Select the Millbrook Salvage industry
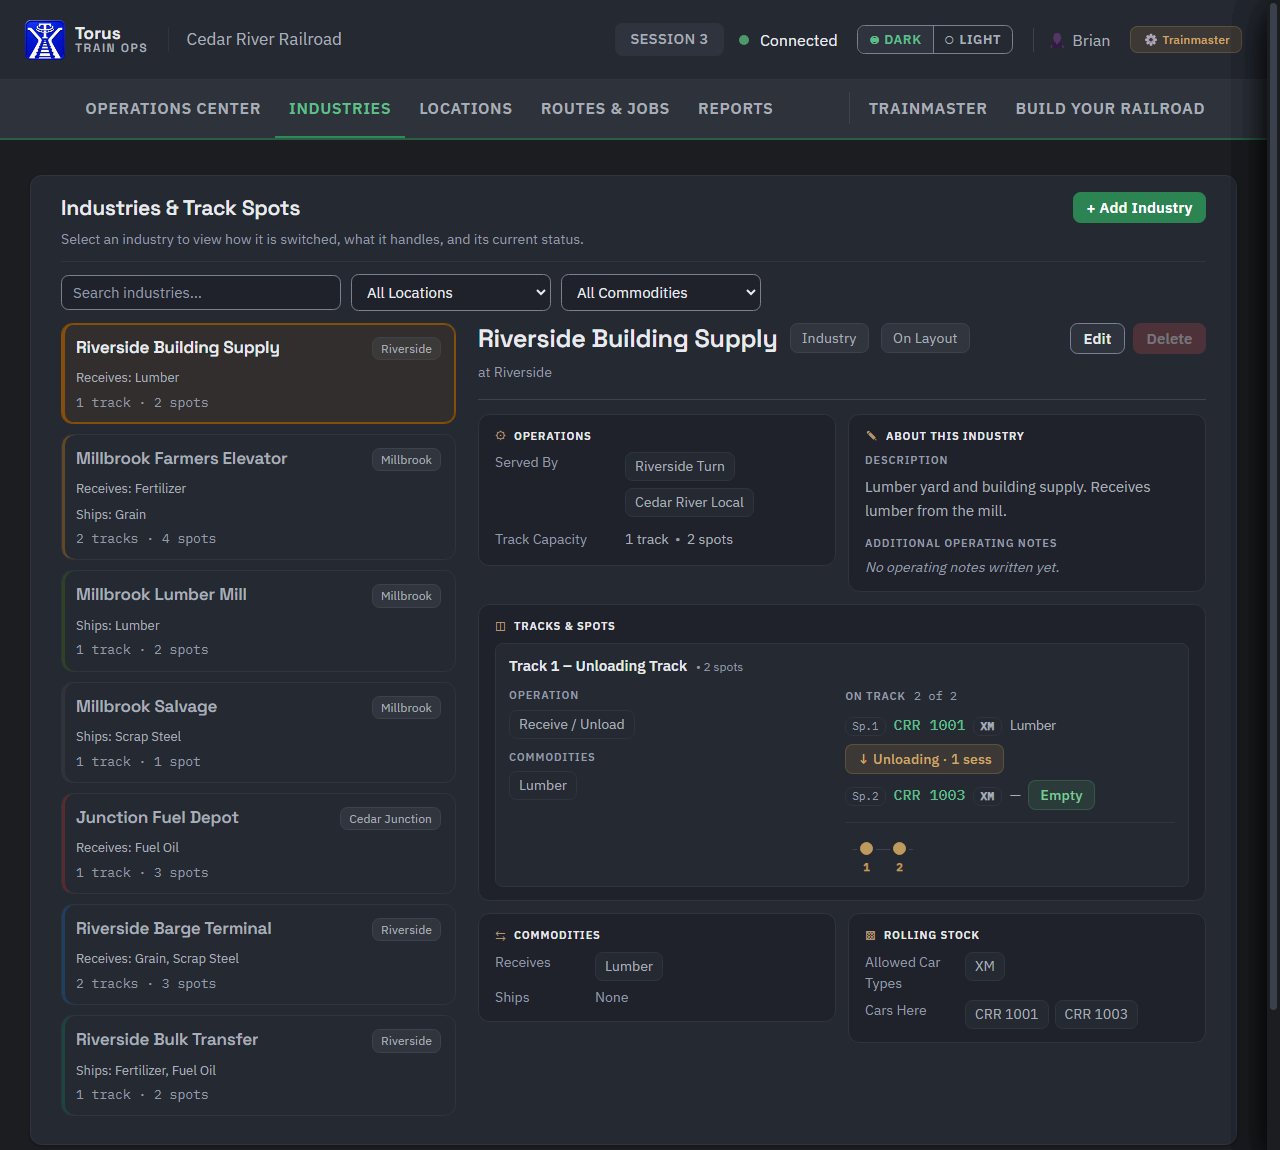This screenshot has width=1280, height=1150. [x=258, y=733]
